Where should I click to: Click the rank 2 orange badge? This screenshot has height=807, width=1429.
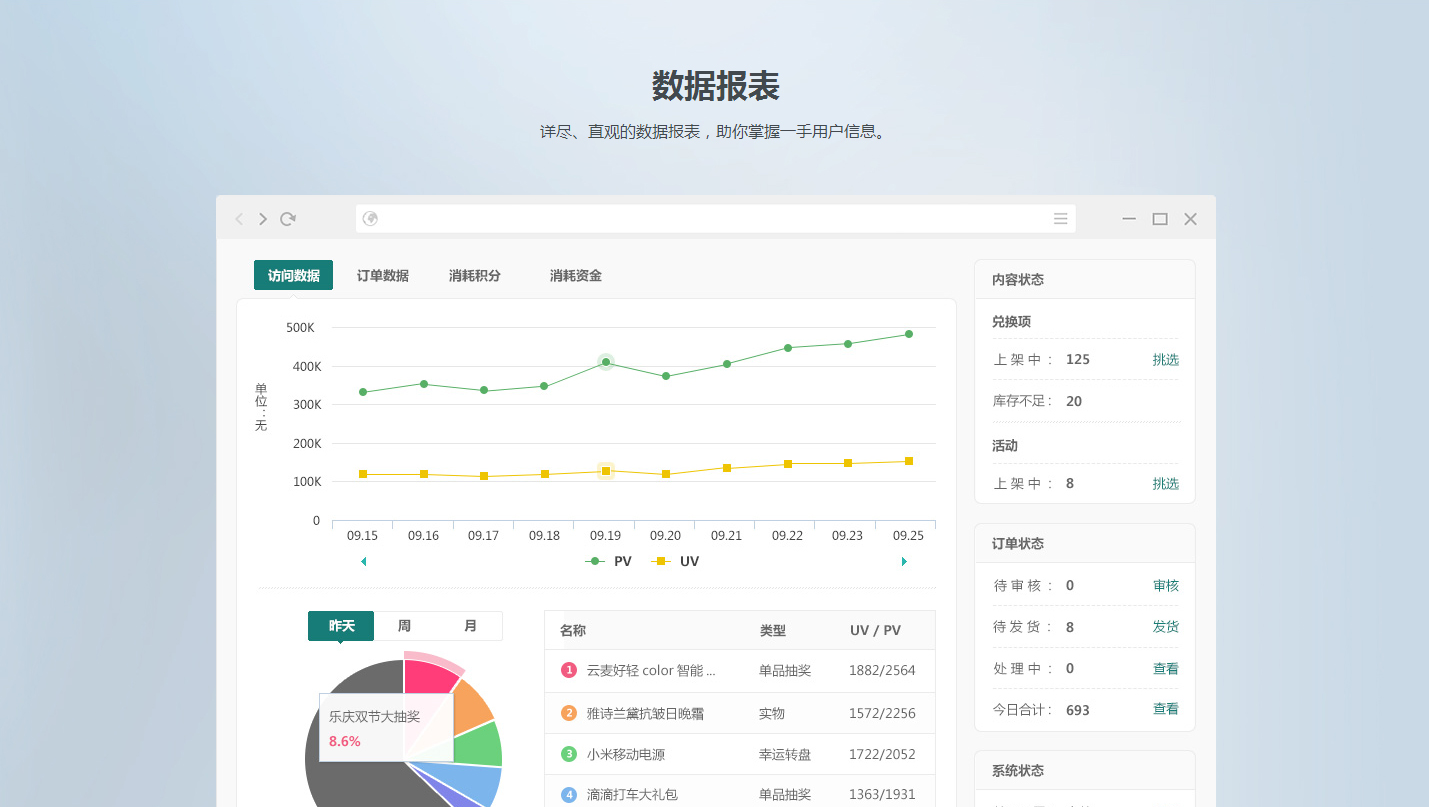[569, 713]
